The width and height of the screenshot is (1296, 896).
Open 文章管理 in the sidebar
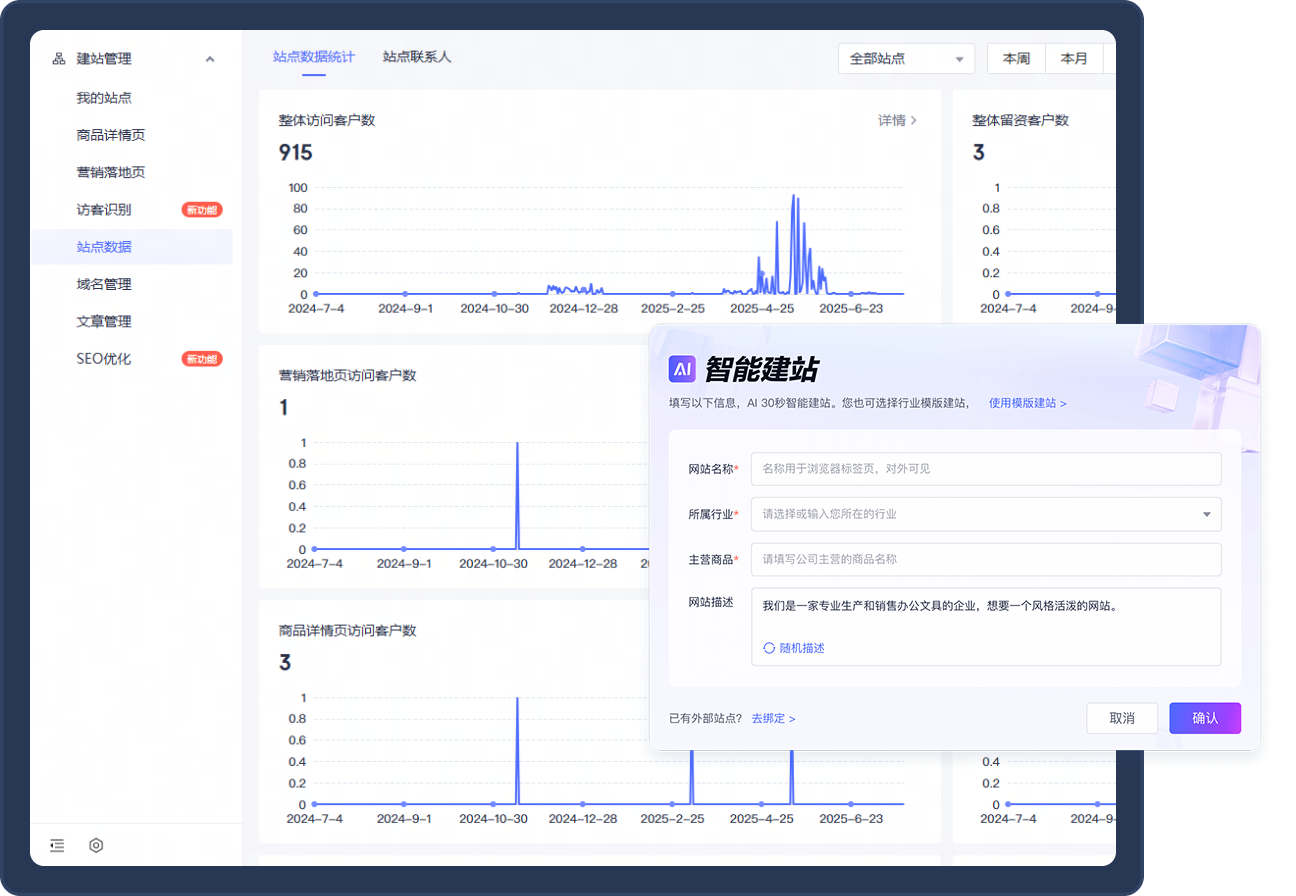click(x=104, y=321)
